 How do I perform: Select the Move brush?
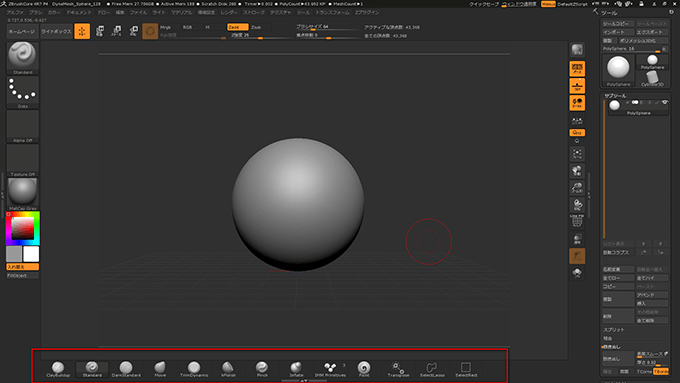pos(160,369)
